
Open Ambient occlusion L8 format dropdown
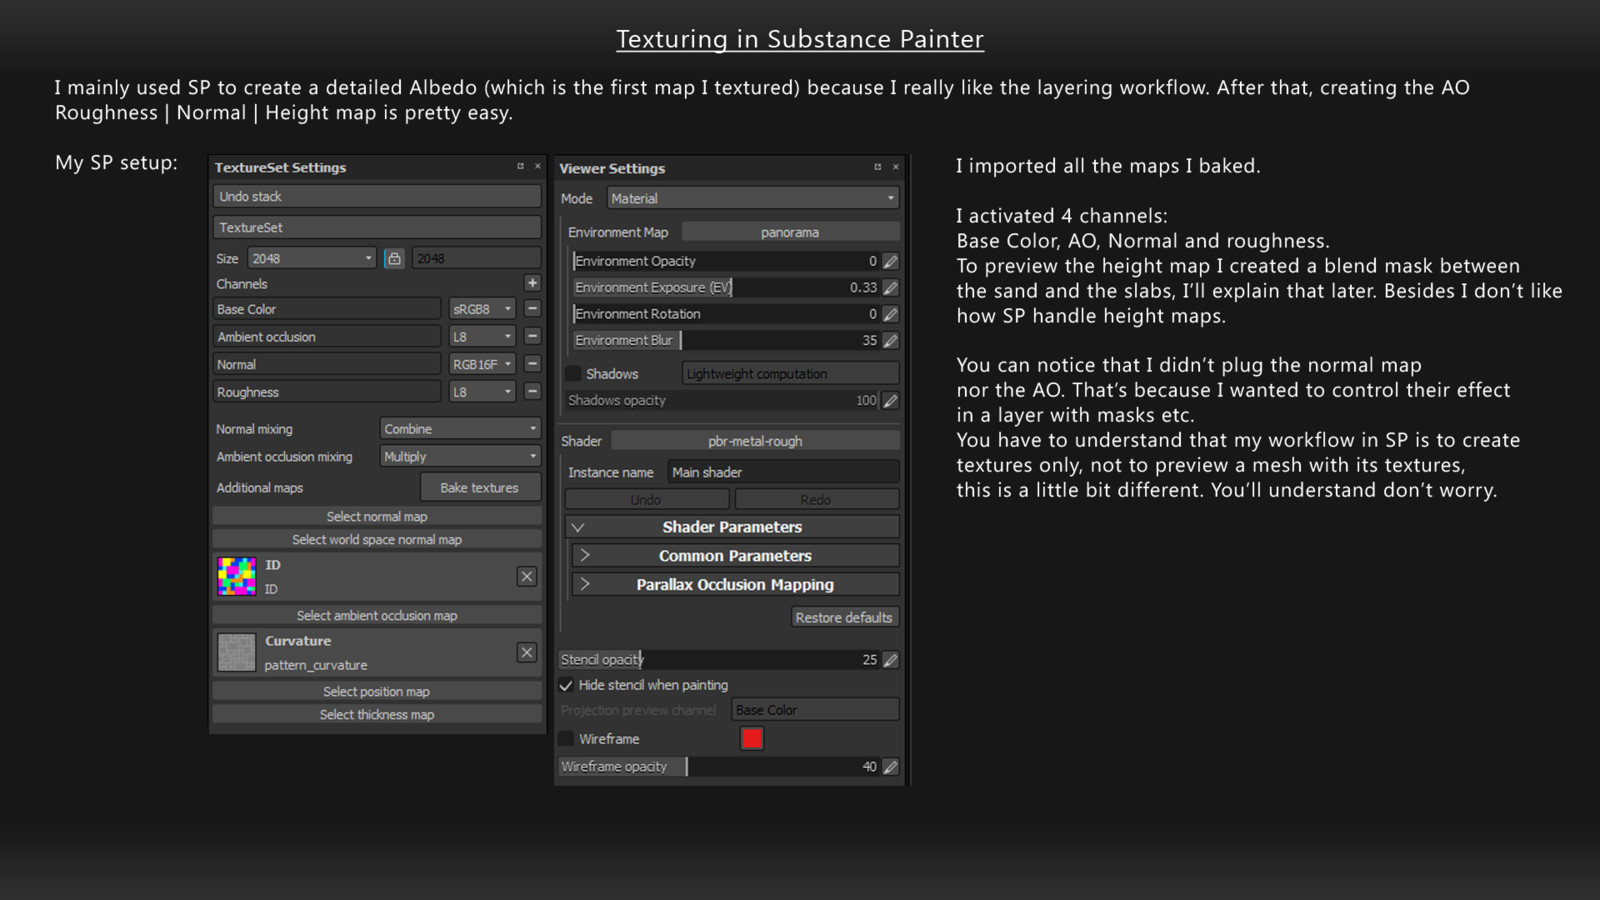point(482,336)
